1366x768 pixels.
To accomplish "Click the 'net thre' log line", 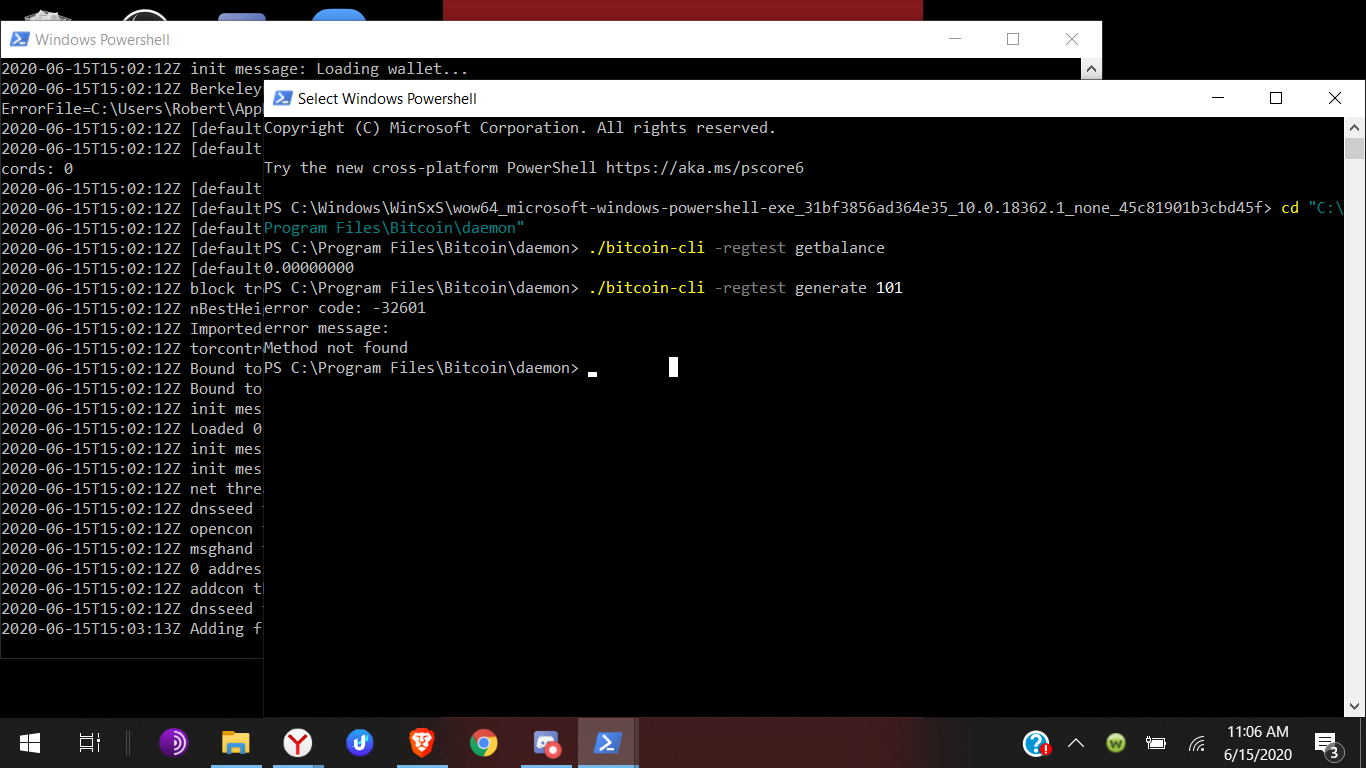I will pyautogui.click(x=131, y=489).
